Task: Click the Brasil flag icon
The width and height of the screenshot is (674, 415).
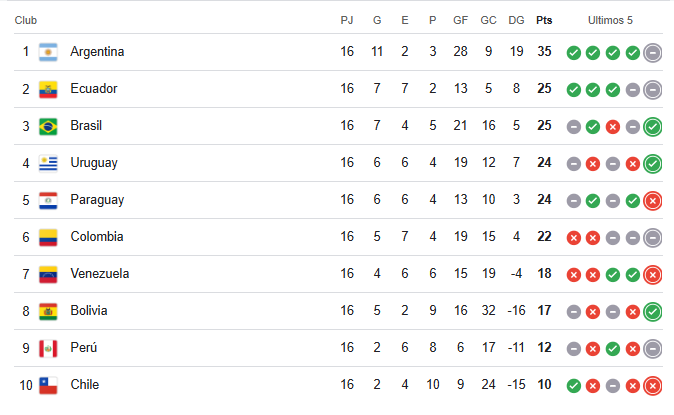Action: tap(48, 126)
